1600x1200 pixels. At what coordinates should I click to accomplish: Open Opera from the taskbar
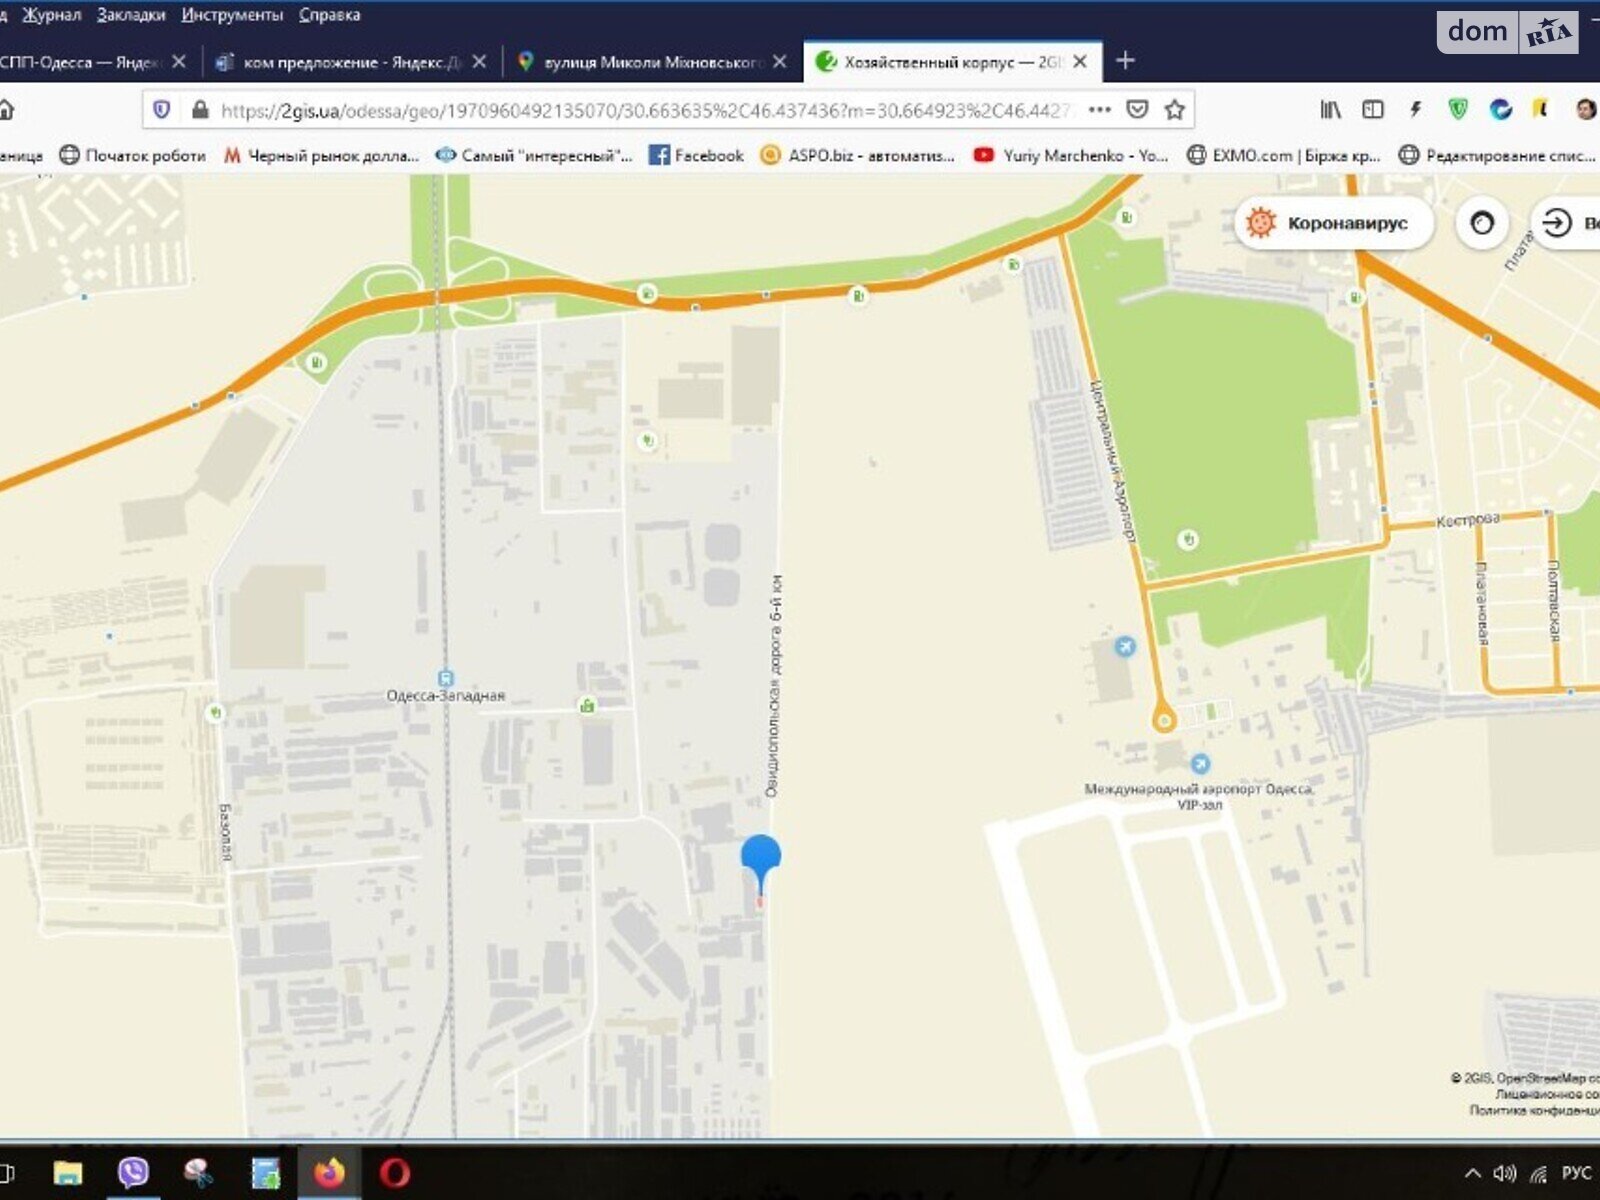(394, 1173)
